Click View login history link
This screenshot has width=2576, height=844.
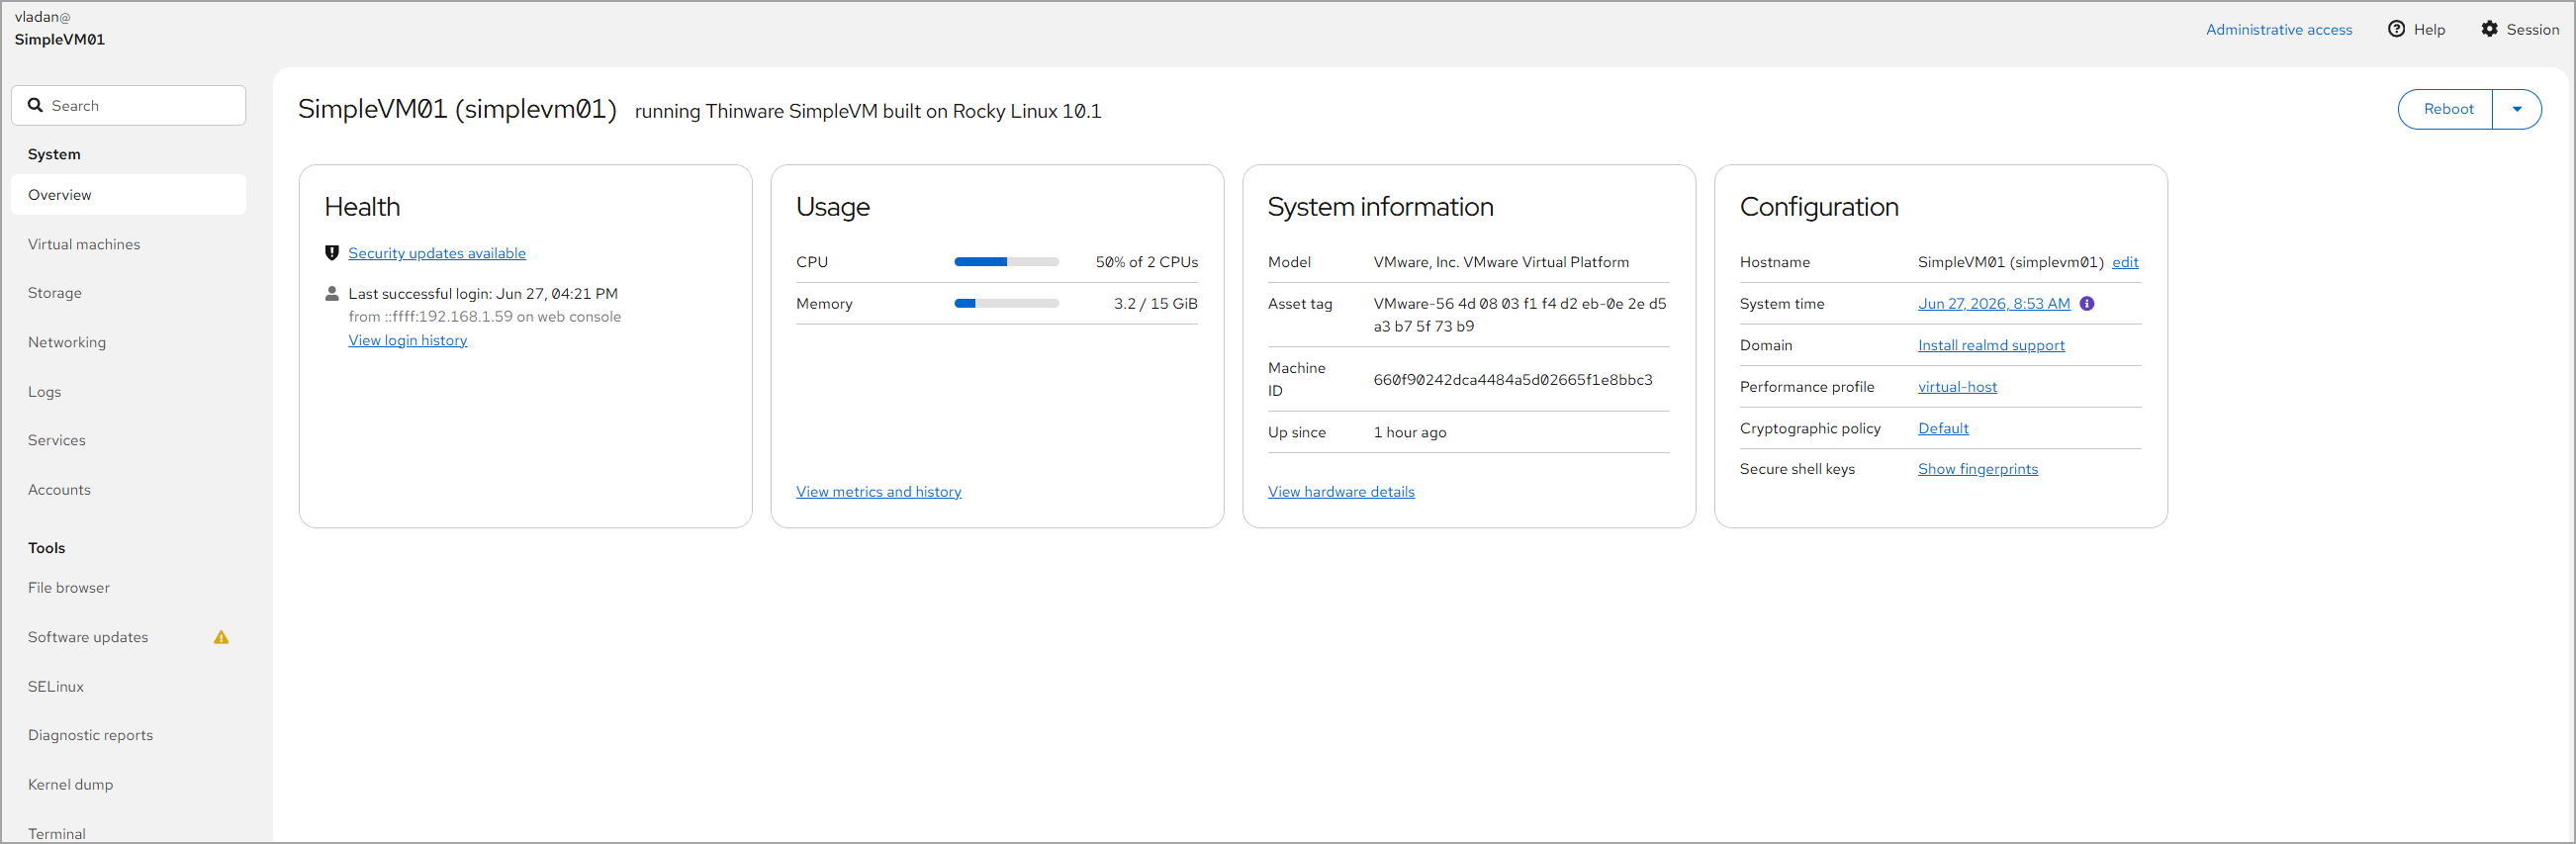(x=408, y=340)
